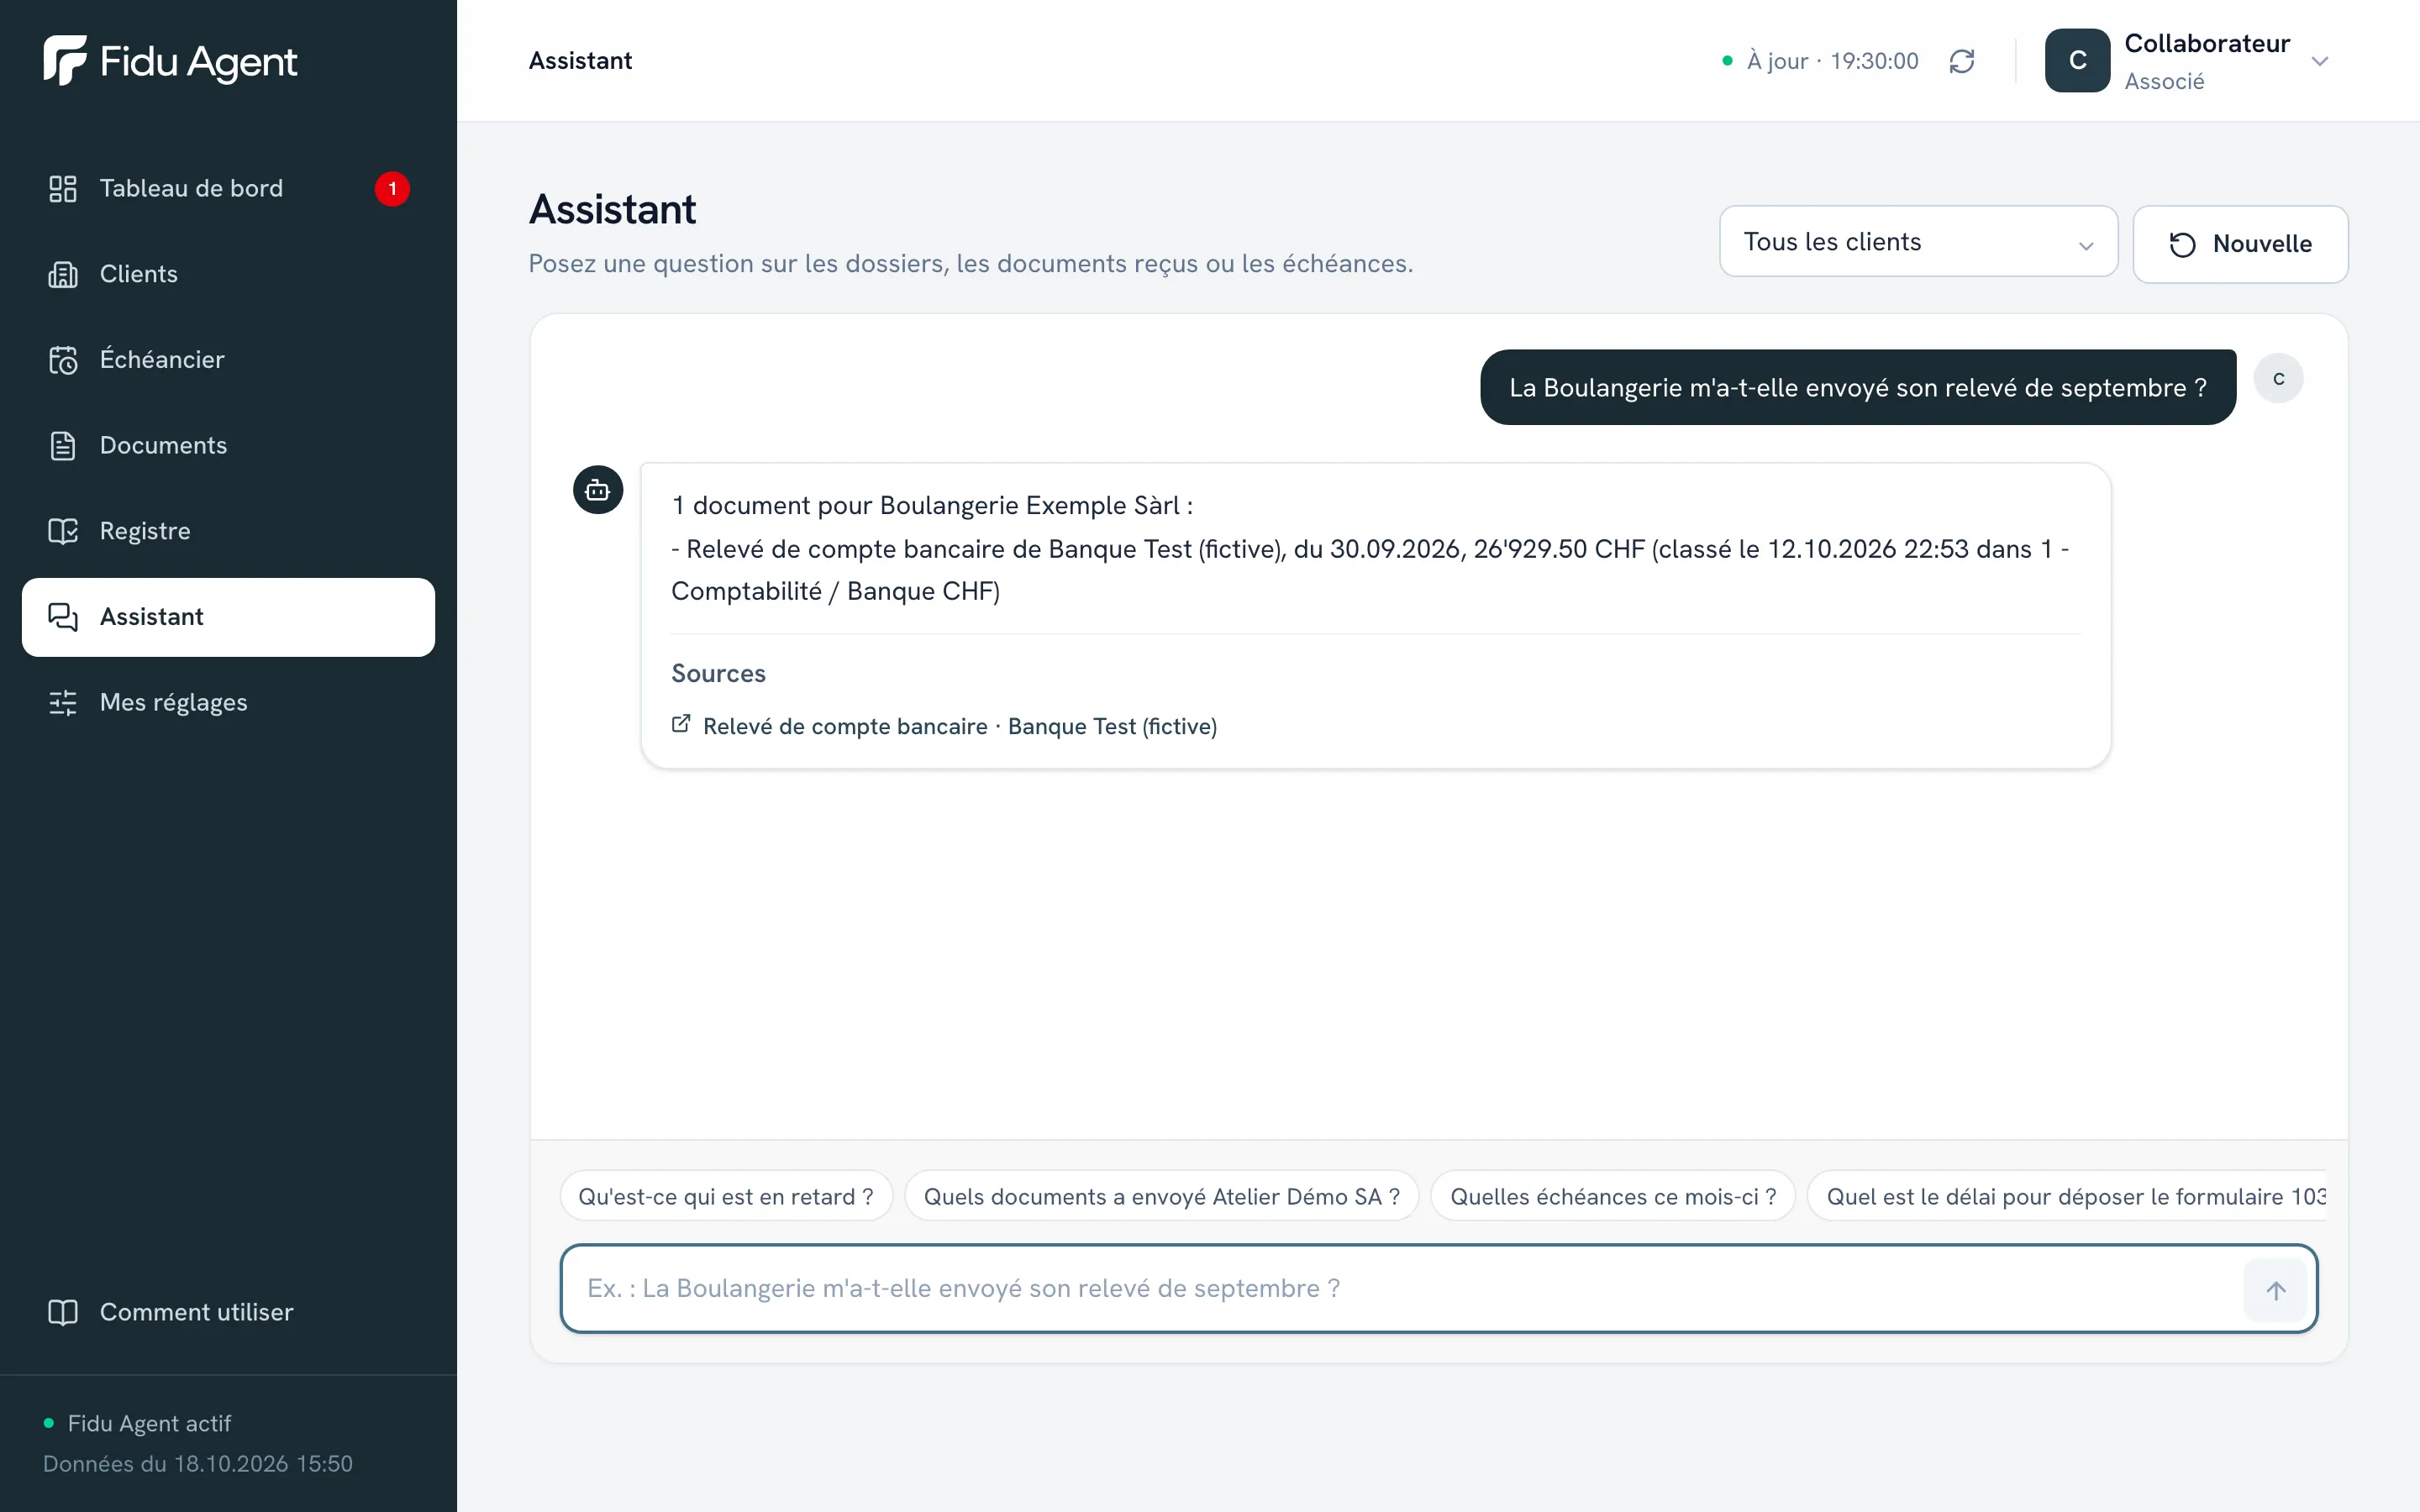The height and width of the screenshot is (1512, 2420).
Task: Click the assistant robot avatar icon
Action: pyautogui.click(x=598, y=490)
